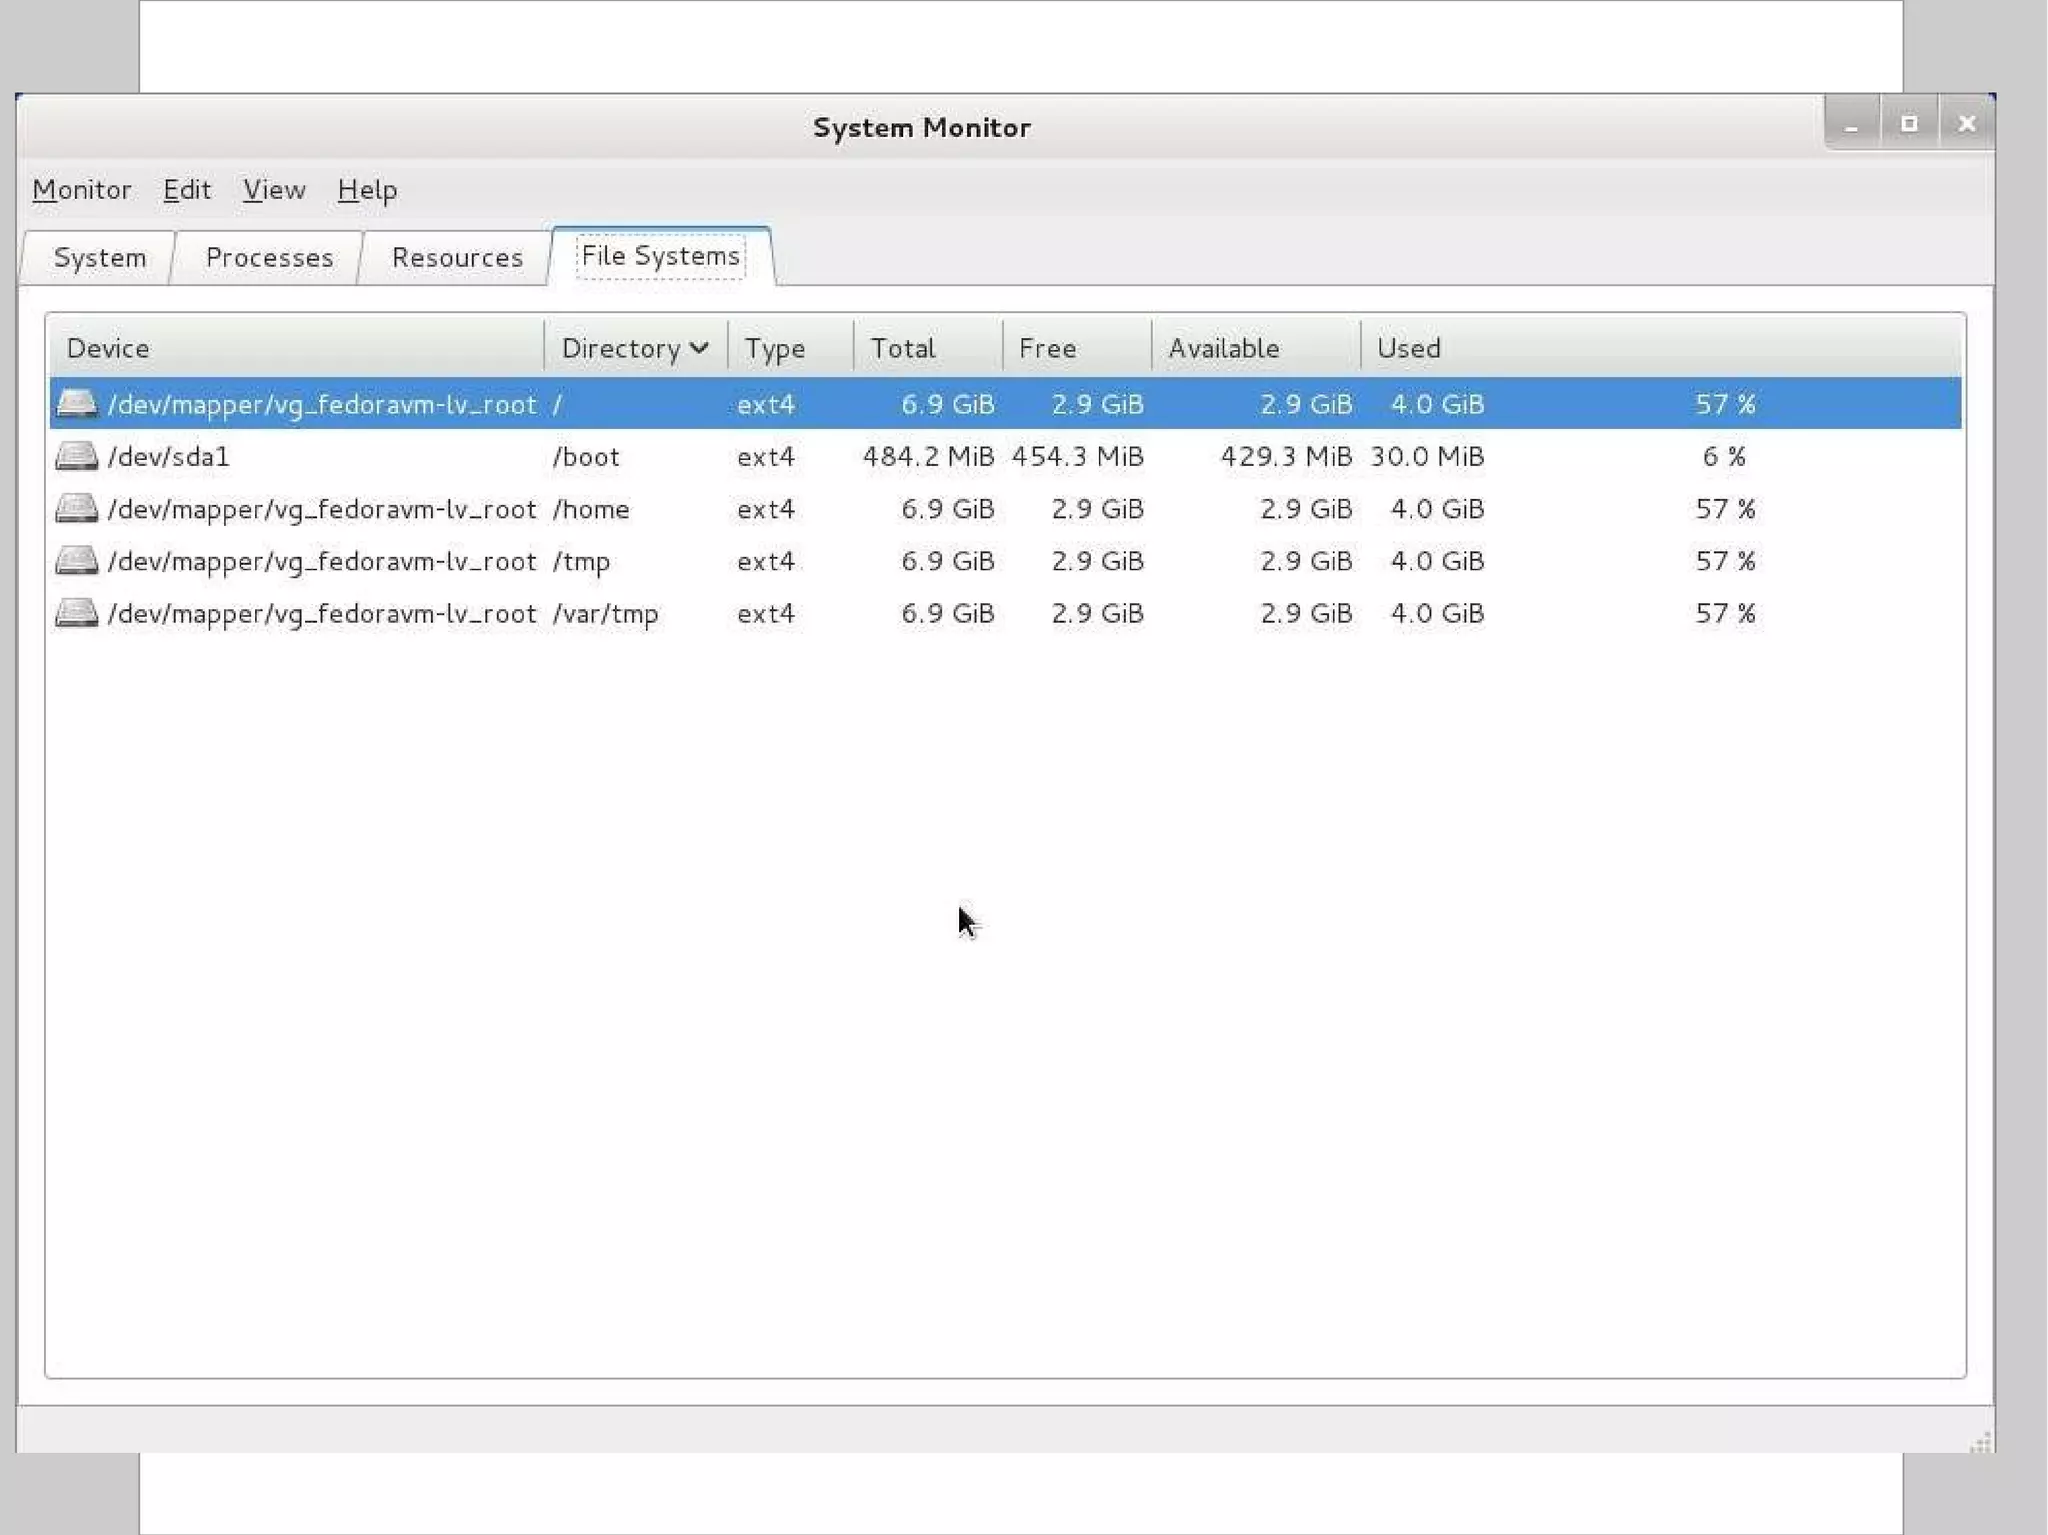Screen dimensions: 2048x1535
Task: Switch to the System tab
Action: pyautogui.click(x=100, y=258)
